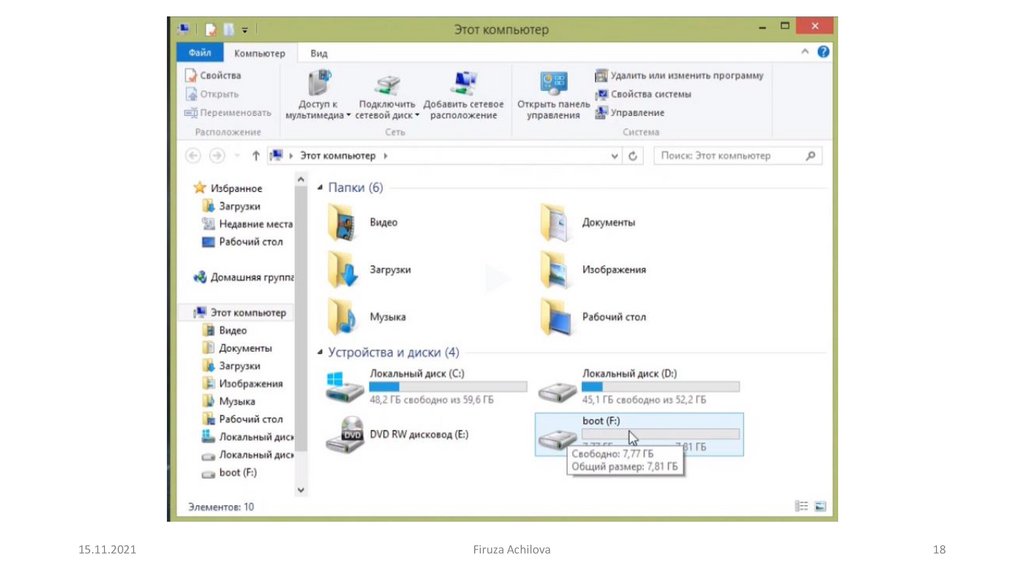Open the Вид ribbon tab
1024x576 pixels.
(318, 53)
